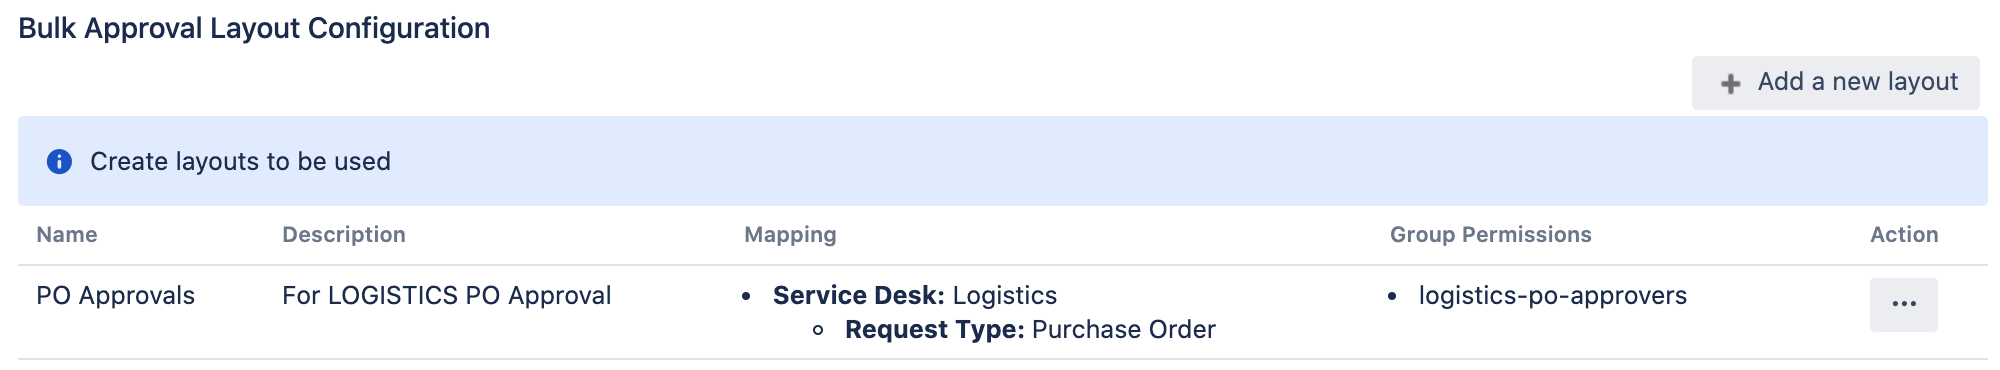Click the blue info circle icon
This screenshot has width=2000, height=370.
point(60,161)
